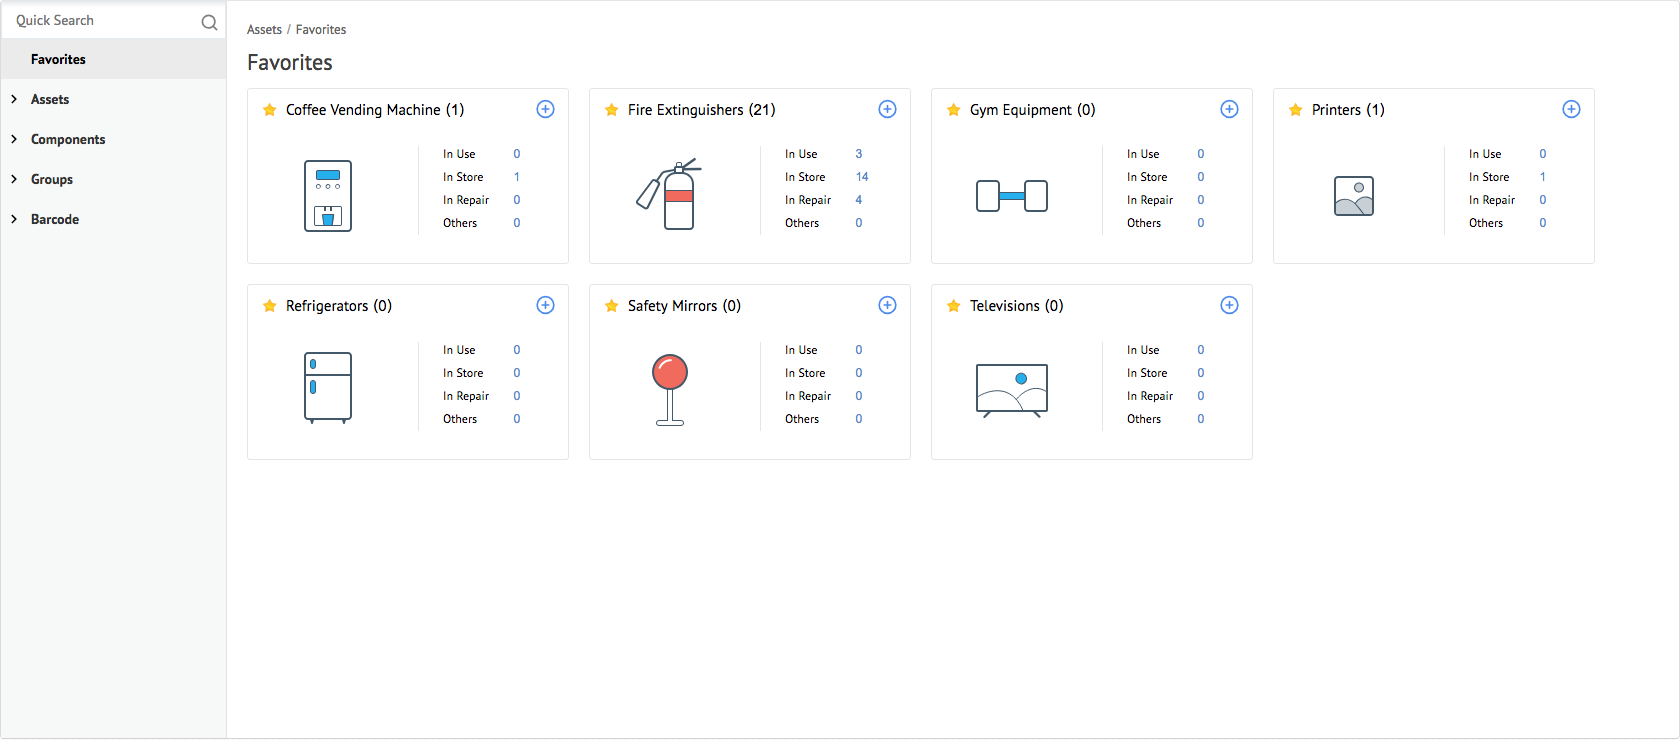Select Favorites in the sidebar

58,59
